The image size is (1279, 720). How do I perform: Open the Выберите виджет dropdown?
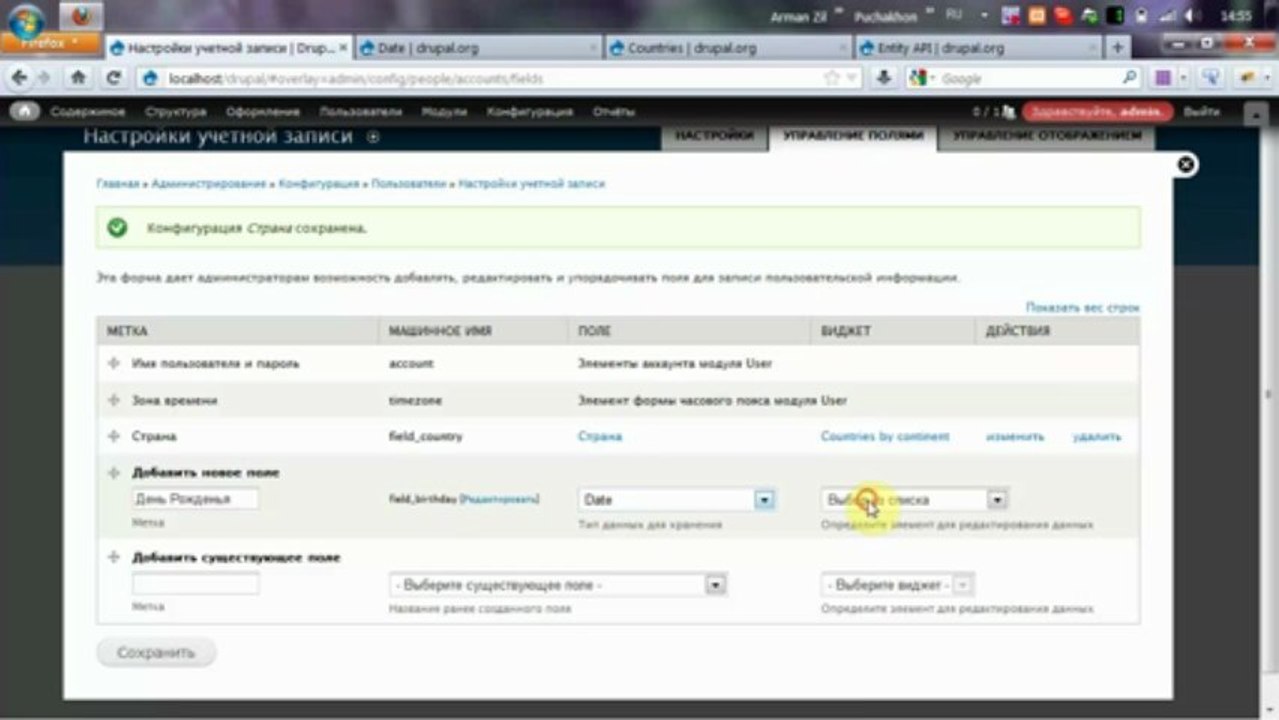(897, 585)
